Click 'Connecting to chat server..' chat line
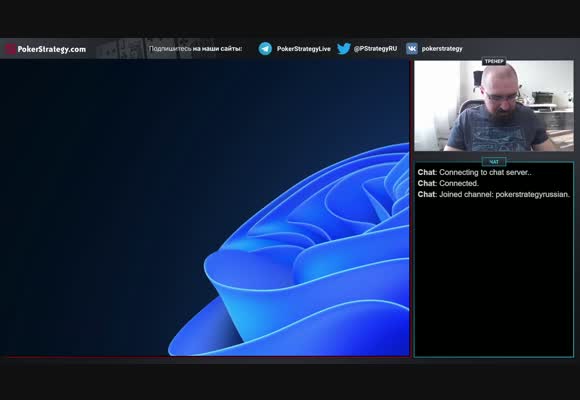Screen dimensions: 580x400 pos(475,172)
